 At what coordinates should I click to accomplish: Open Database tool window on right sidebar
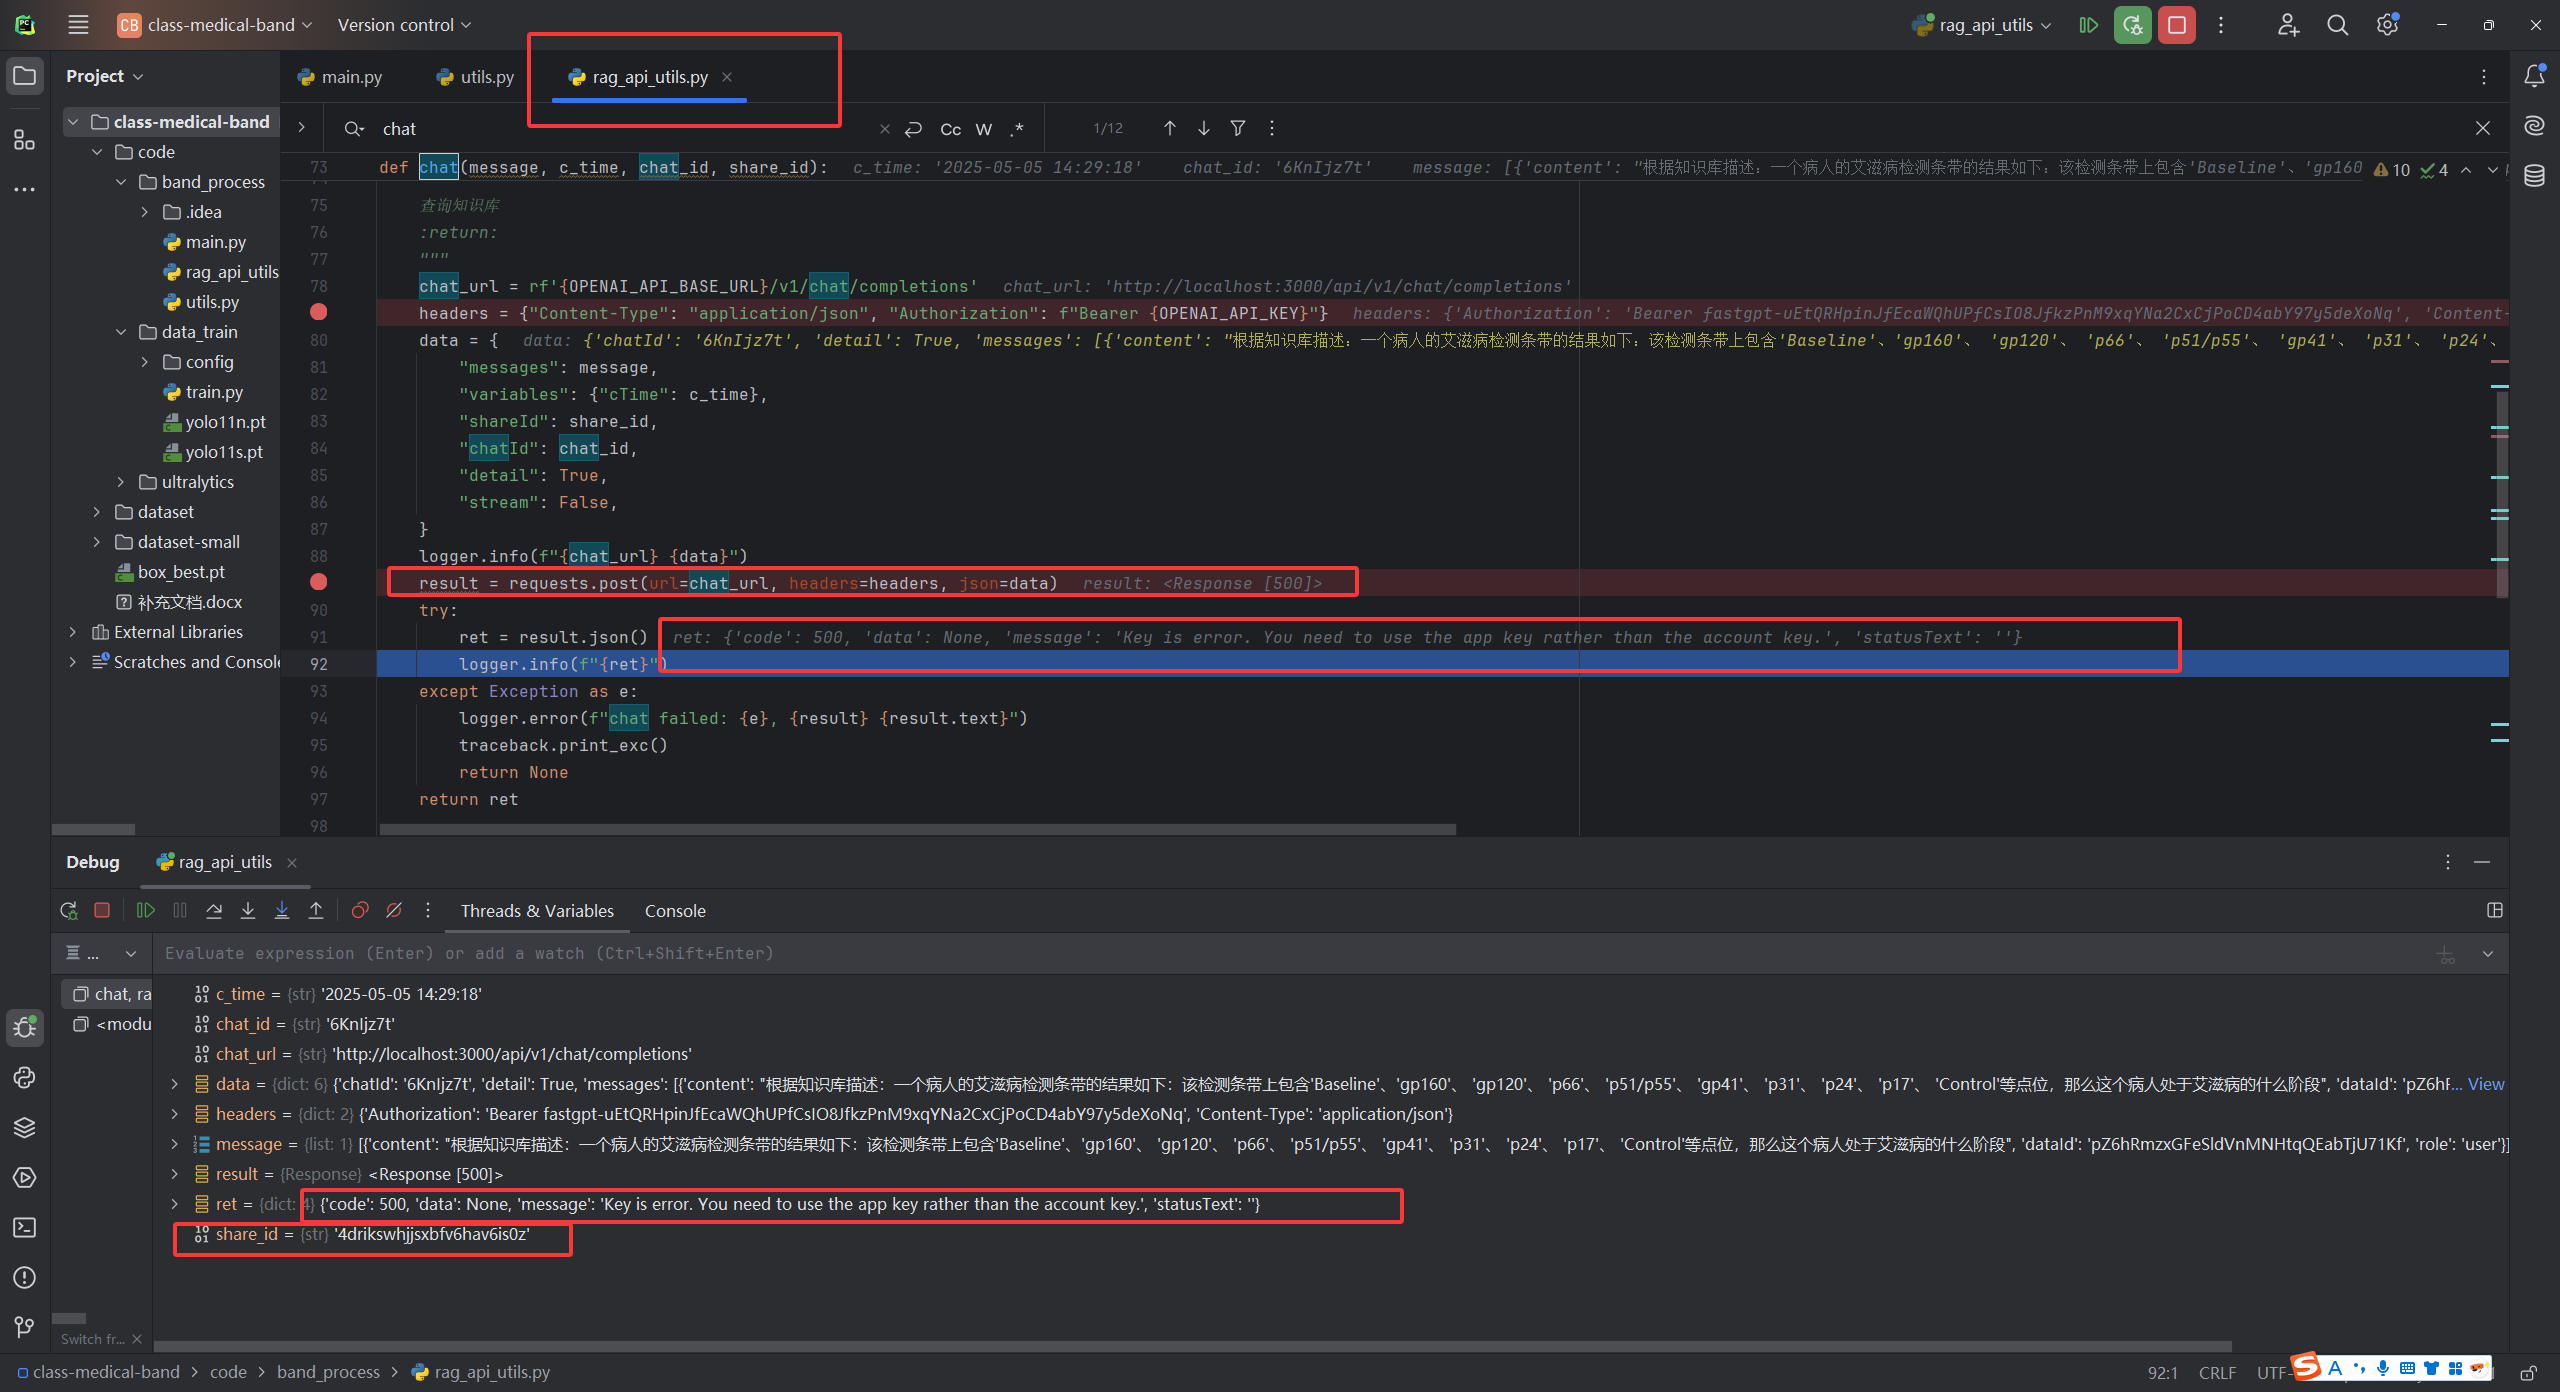(x=2534, y=176)
